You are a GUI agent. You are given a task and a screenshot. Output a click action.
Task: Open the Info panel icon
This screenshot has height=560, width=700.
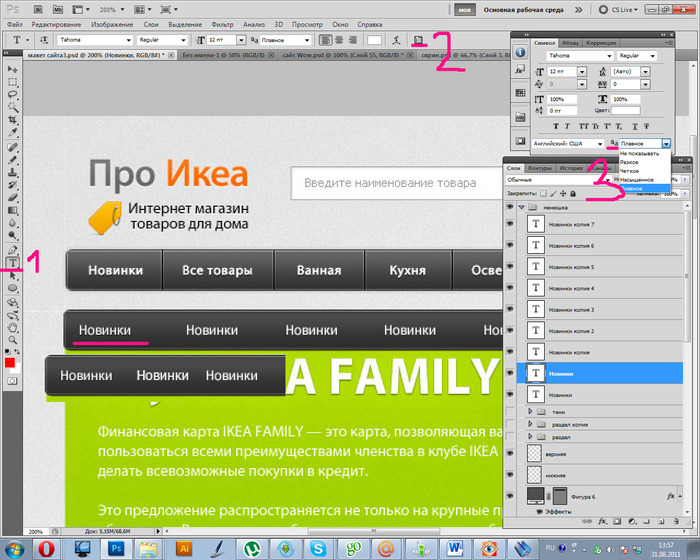520,52
